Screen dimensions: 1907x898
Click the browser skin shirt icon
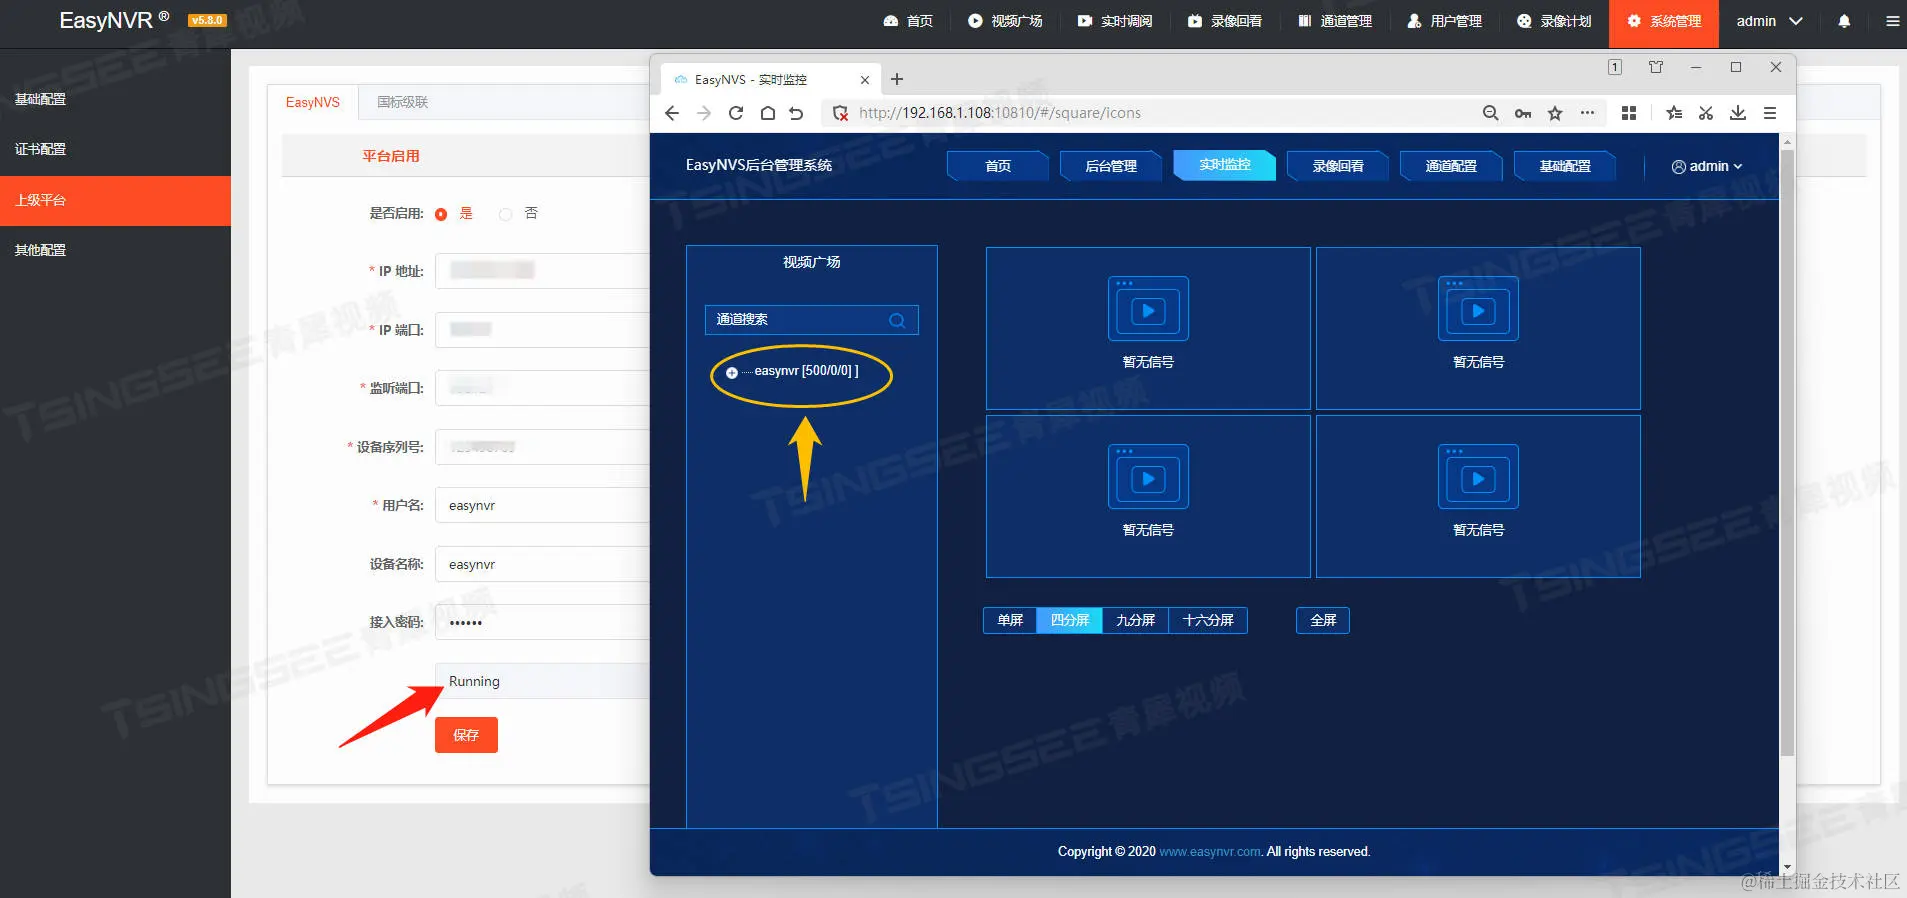(x=1656, y=67)
